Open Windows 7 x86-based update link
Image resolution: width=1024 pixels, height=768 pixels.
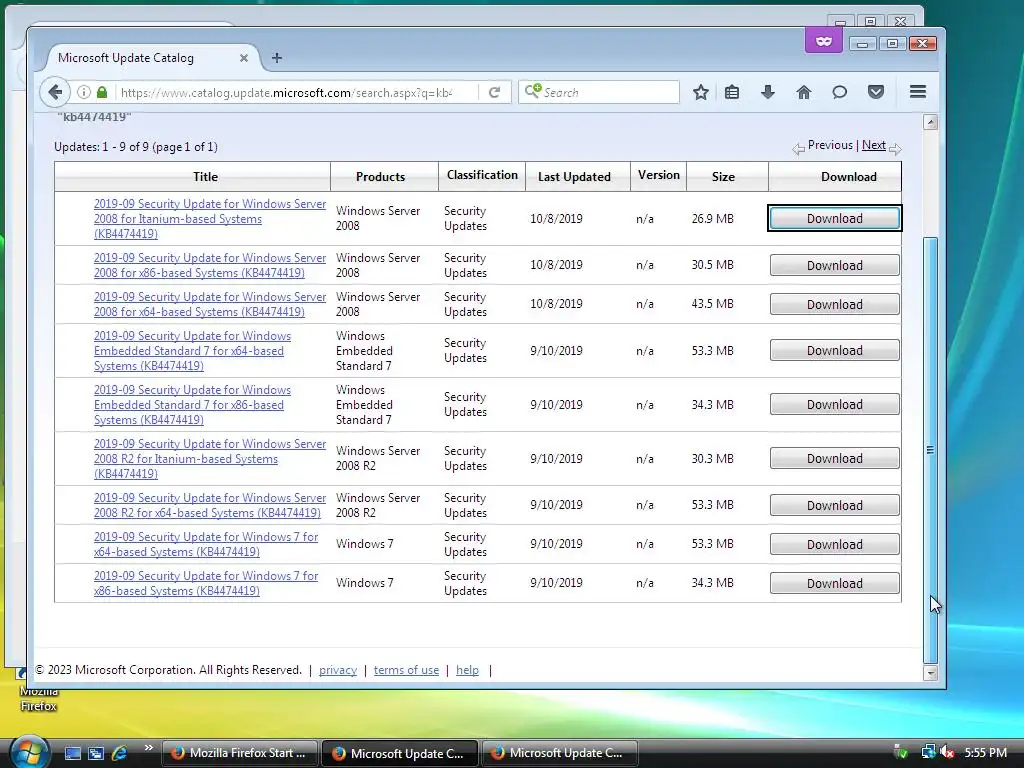click(x=206, y=583)
